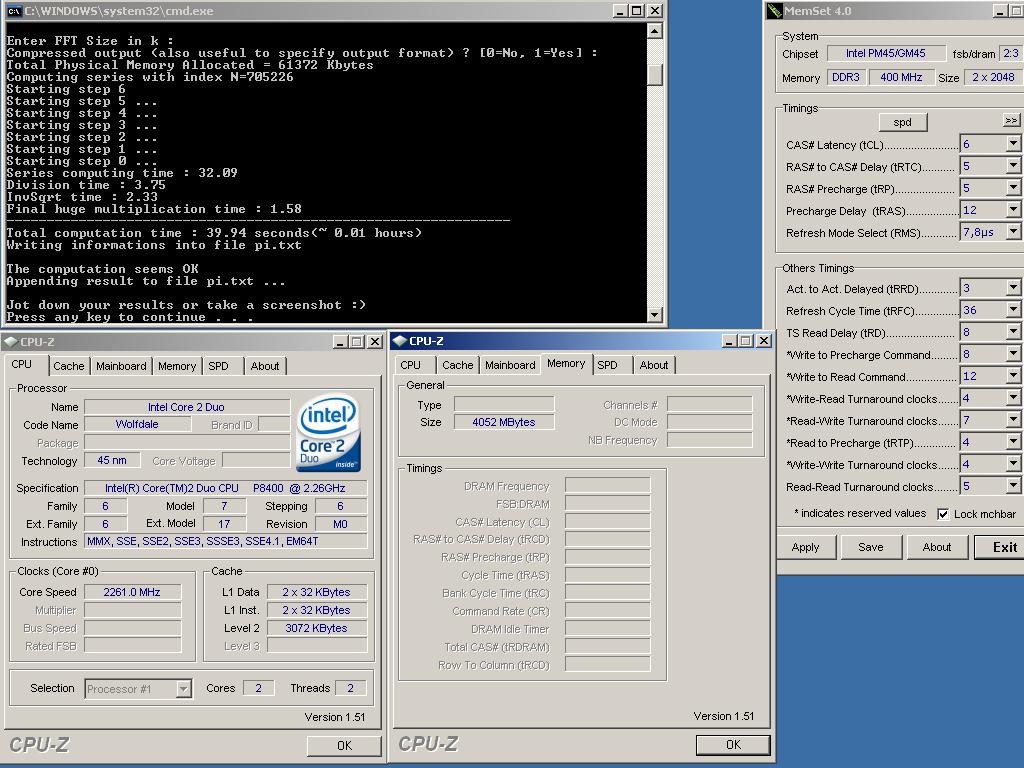Open the Write to Precharge Command dropdown

click(1013, 355)
